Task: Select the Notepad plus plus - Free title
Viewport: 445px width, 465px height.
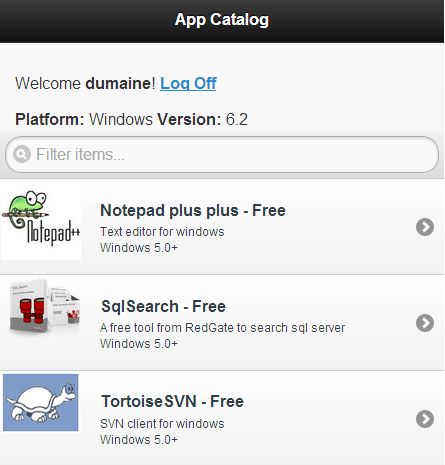Action: tap(193, 210)
